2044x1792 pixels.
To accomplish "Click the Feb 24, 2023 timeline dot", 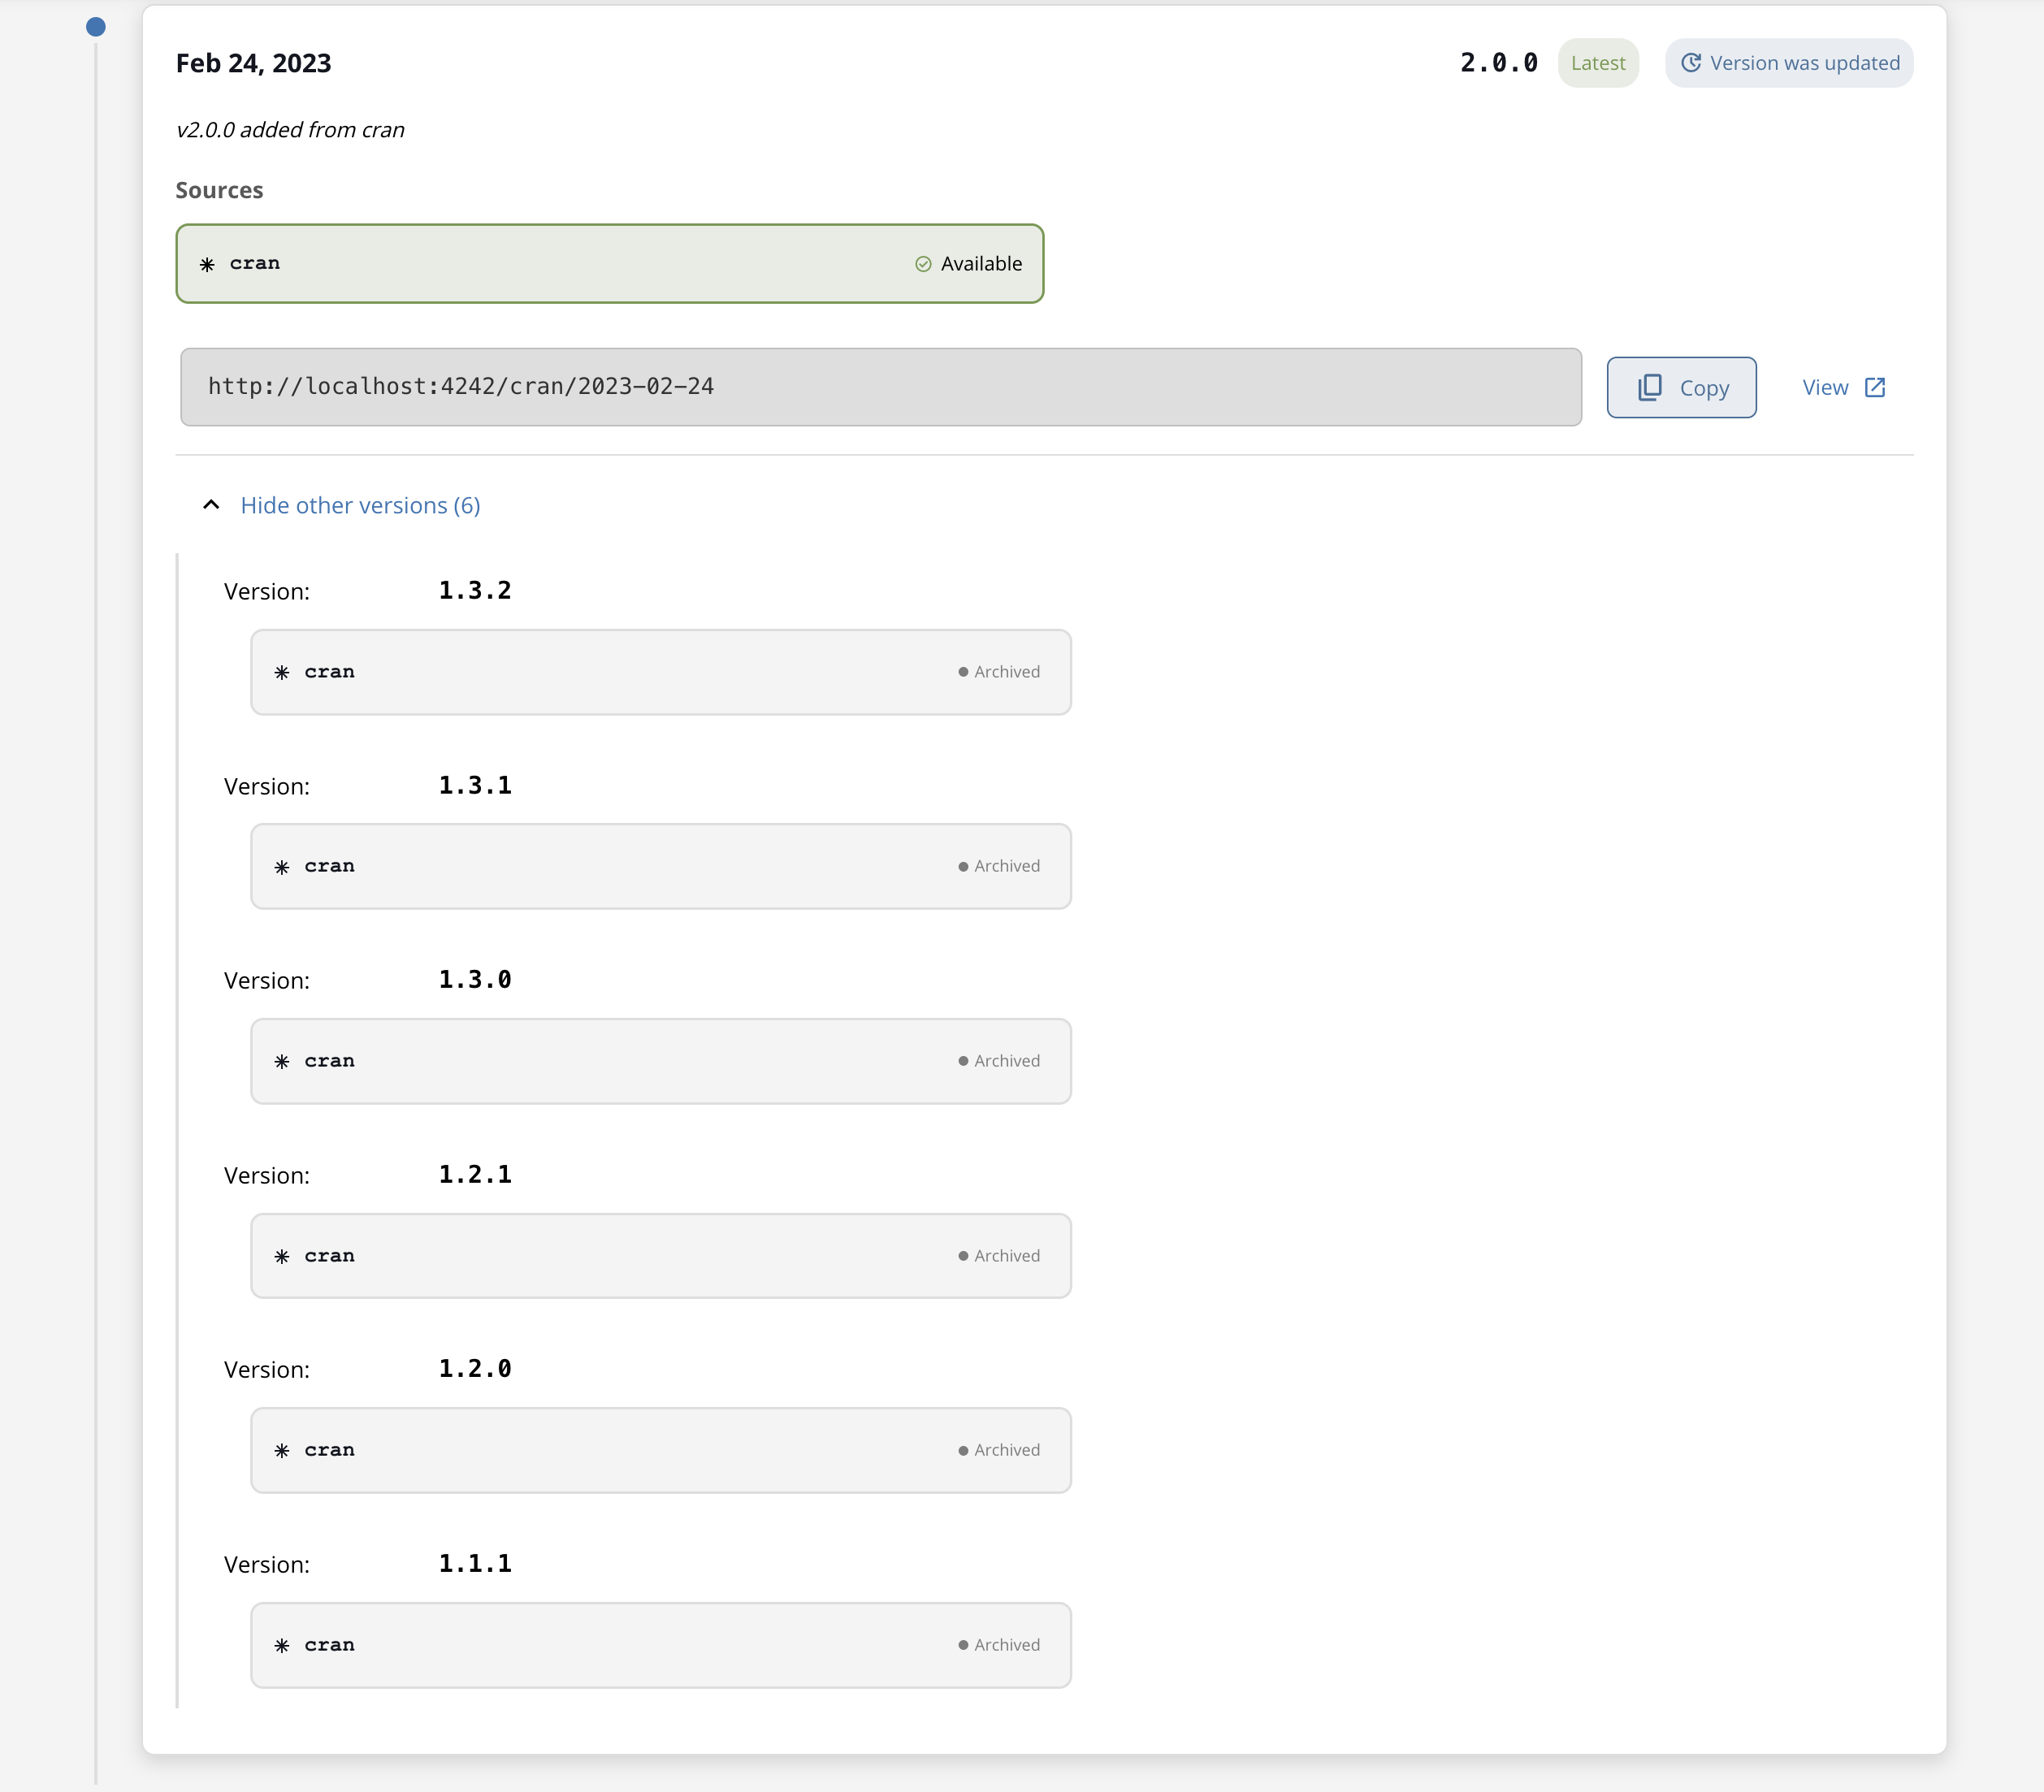I will pos(96,27).
